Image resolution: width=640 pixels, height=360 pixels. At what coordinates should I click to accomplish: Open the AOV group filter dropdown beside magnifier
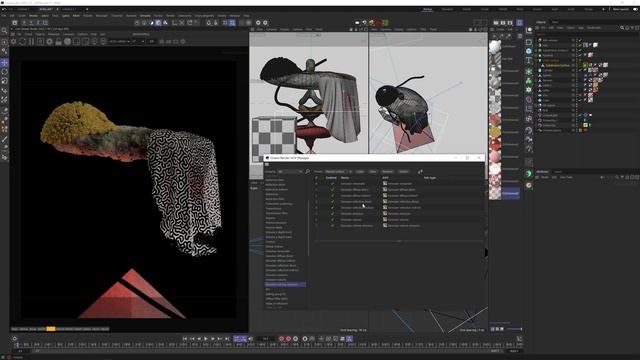pyautogui.click(x=290, y=172)
